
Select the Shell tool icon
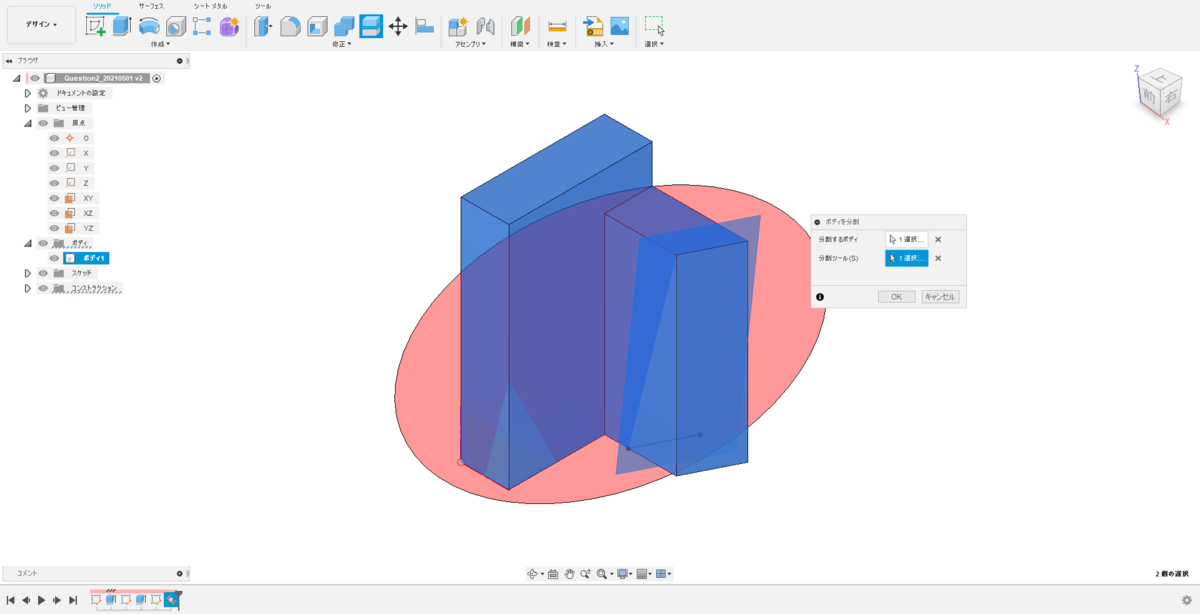tap(317, 27)
